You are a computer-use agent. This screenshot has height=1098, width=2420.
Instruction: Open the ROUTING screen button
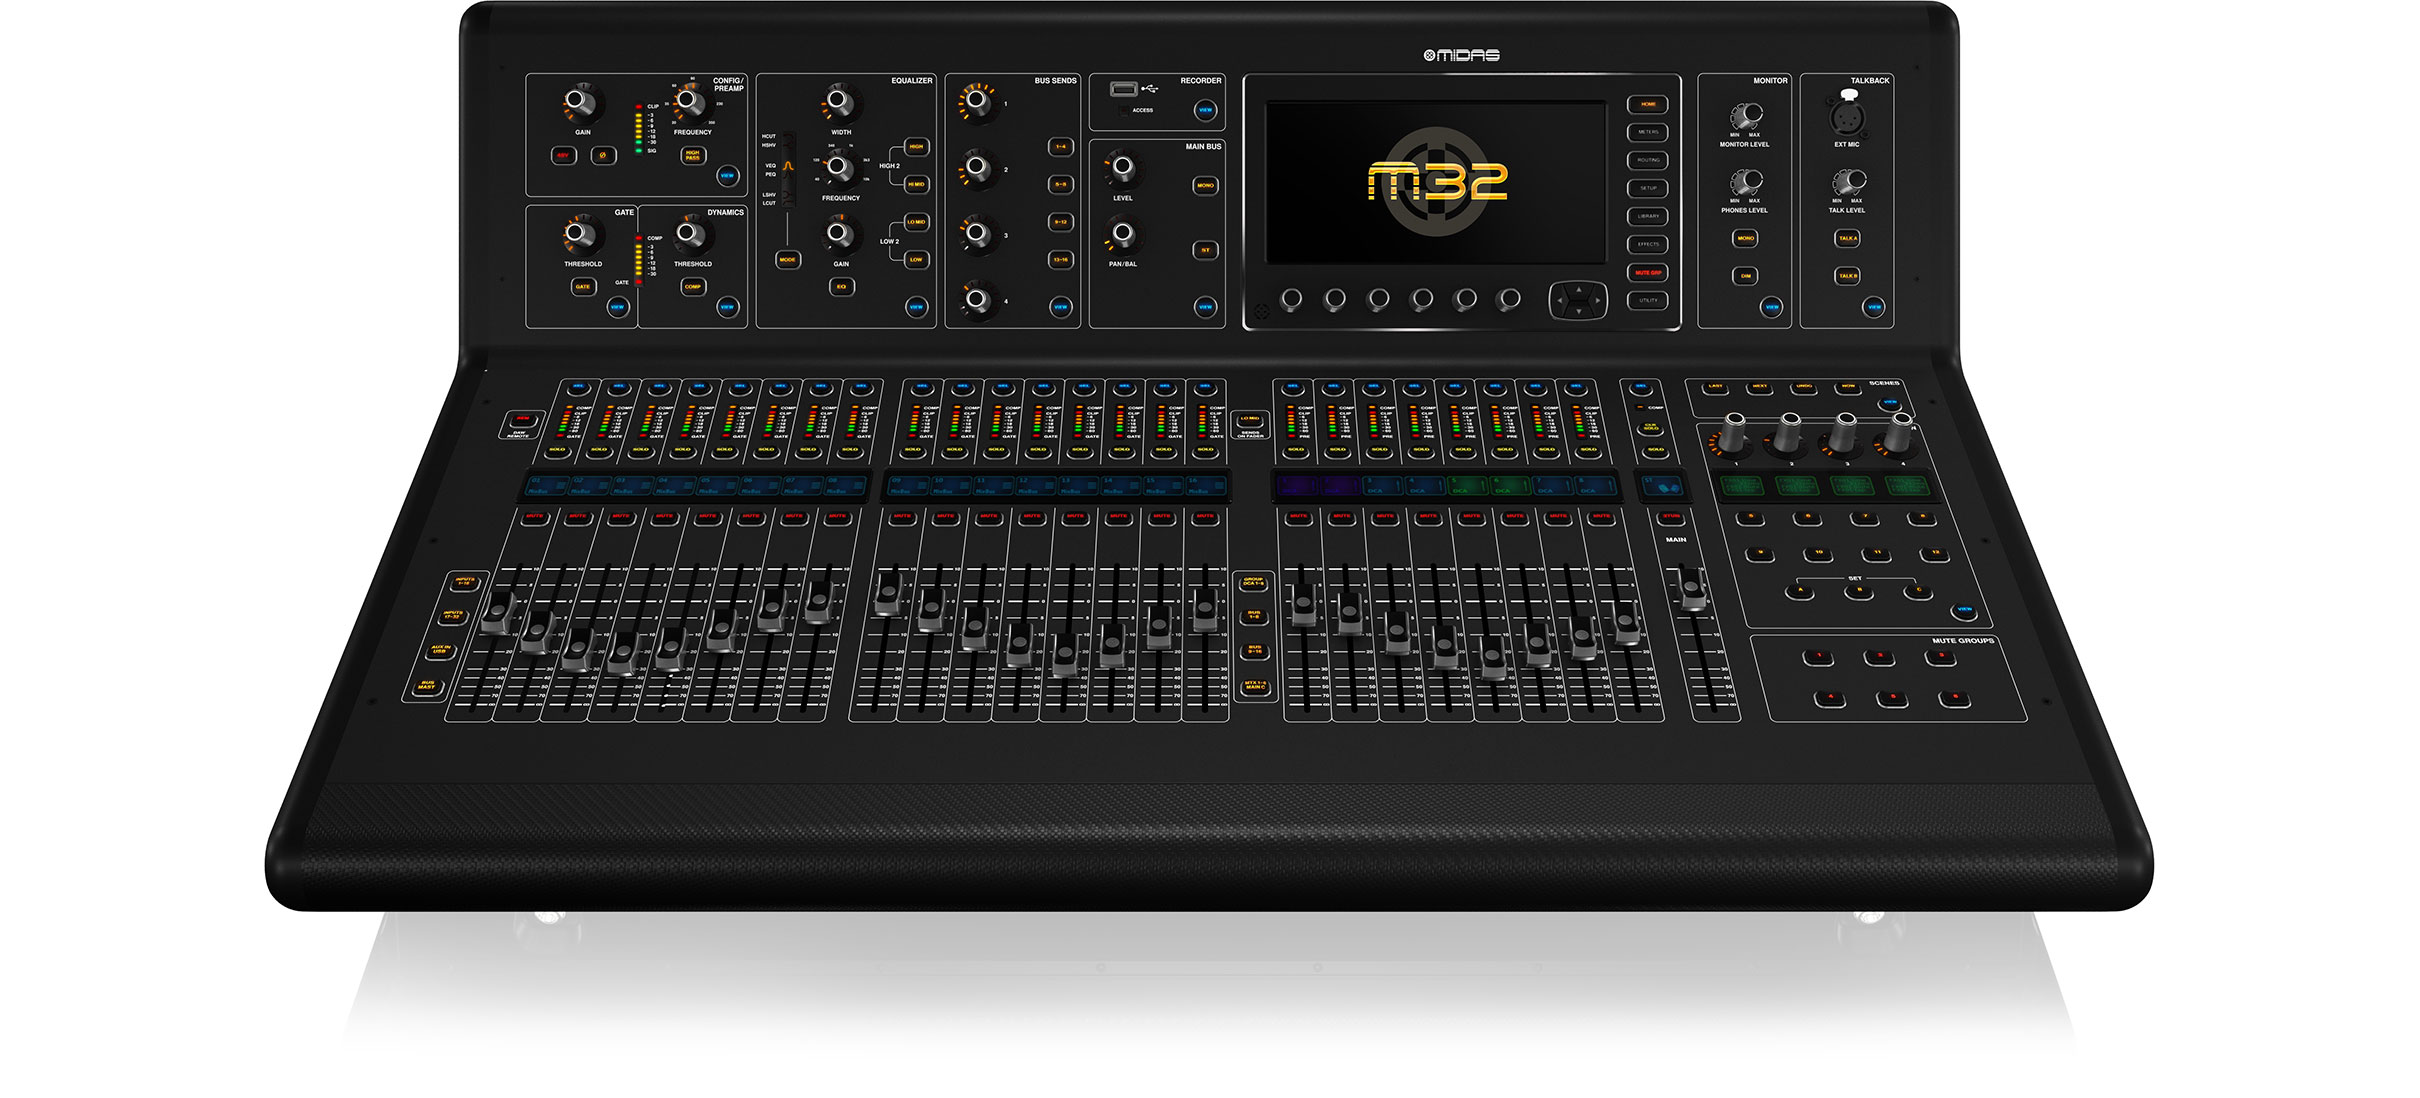point(1648,160)
